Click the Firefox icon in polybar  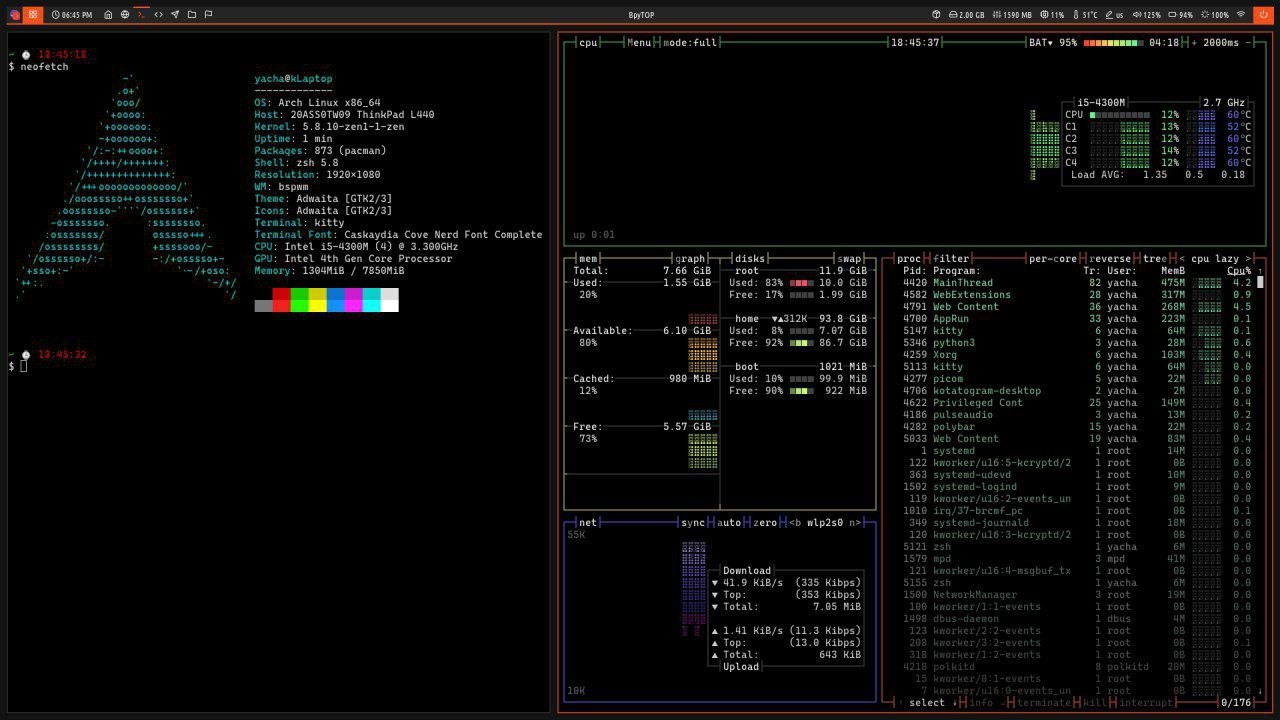(x=14, y=15)
